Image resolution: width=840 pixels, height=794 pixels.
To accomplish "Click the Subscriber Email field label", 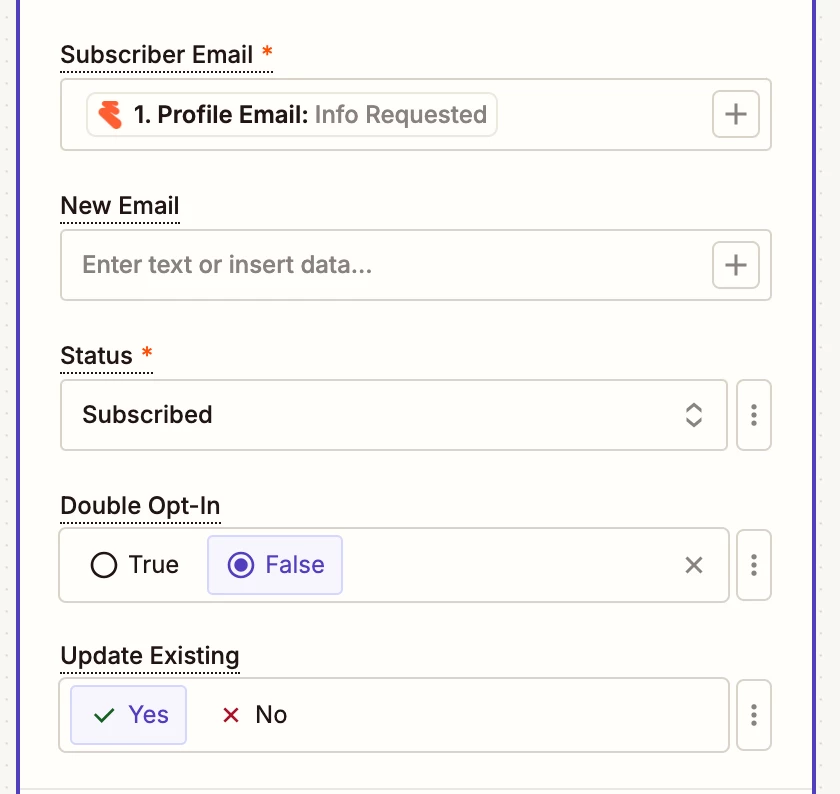I will [156, 55].
